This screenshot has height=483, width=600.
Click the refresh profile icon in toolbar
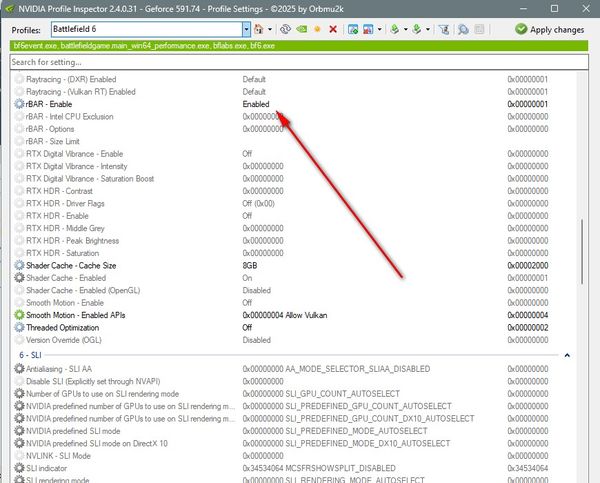(x=284, y=30)
